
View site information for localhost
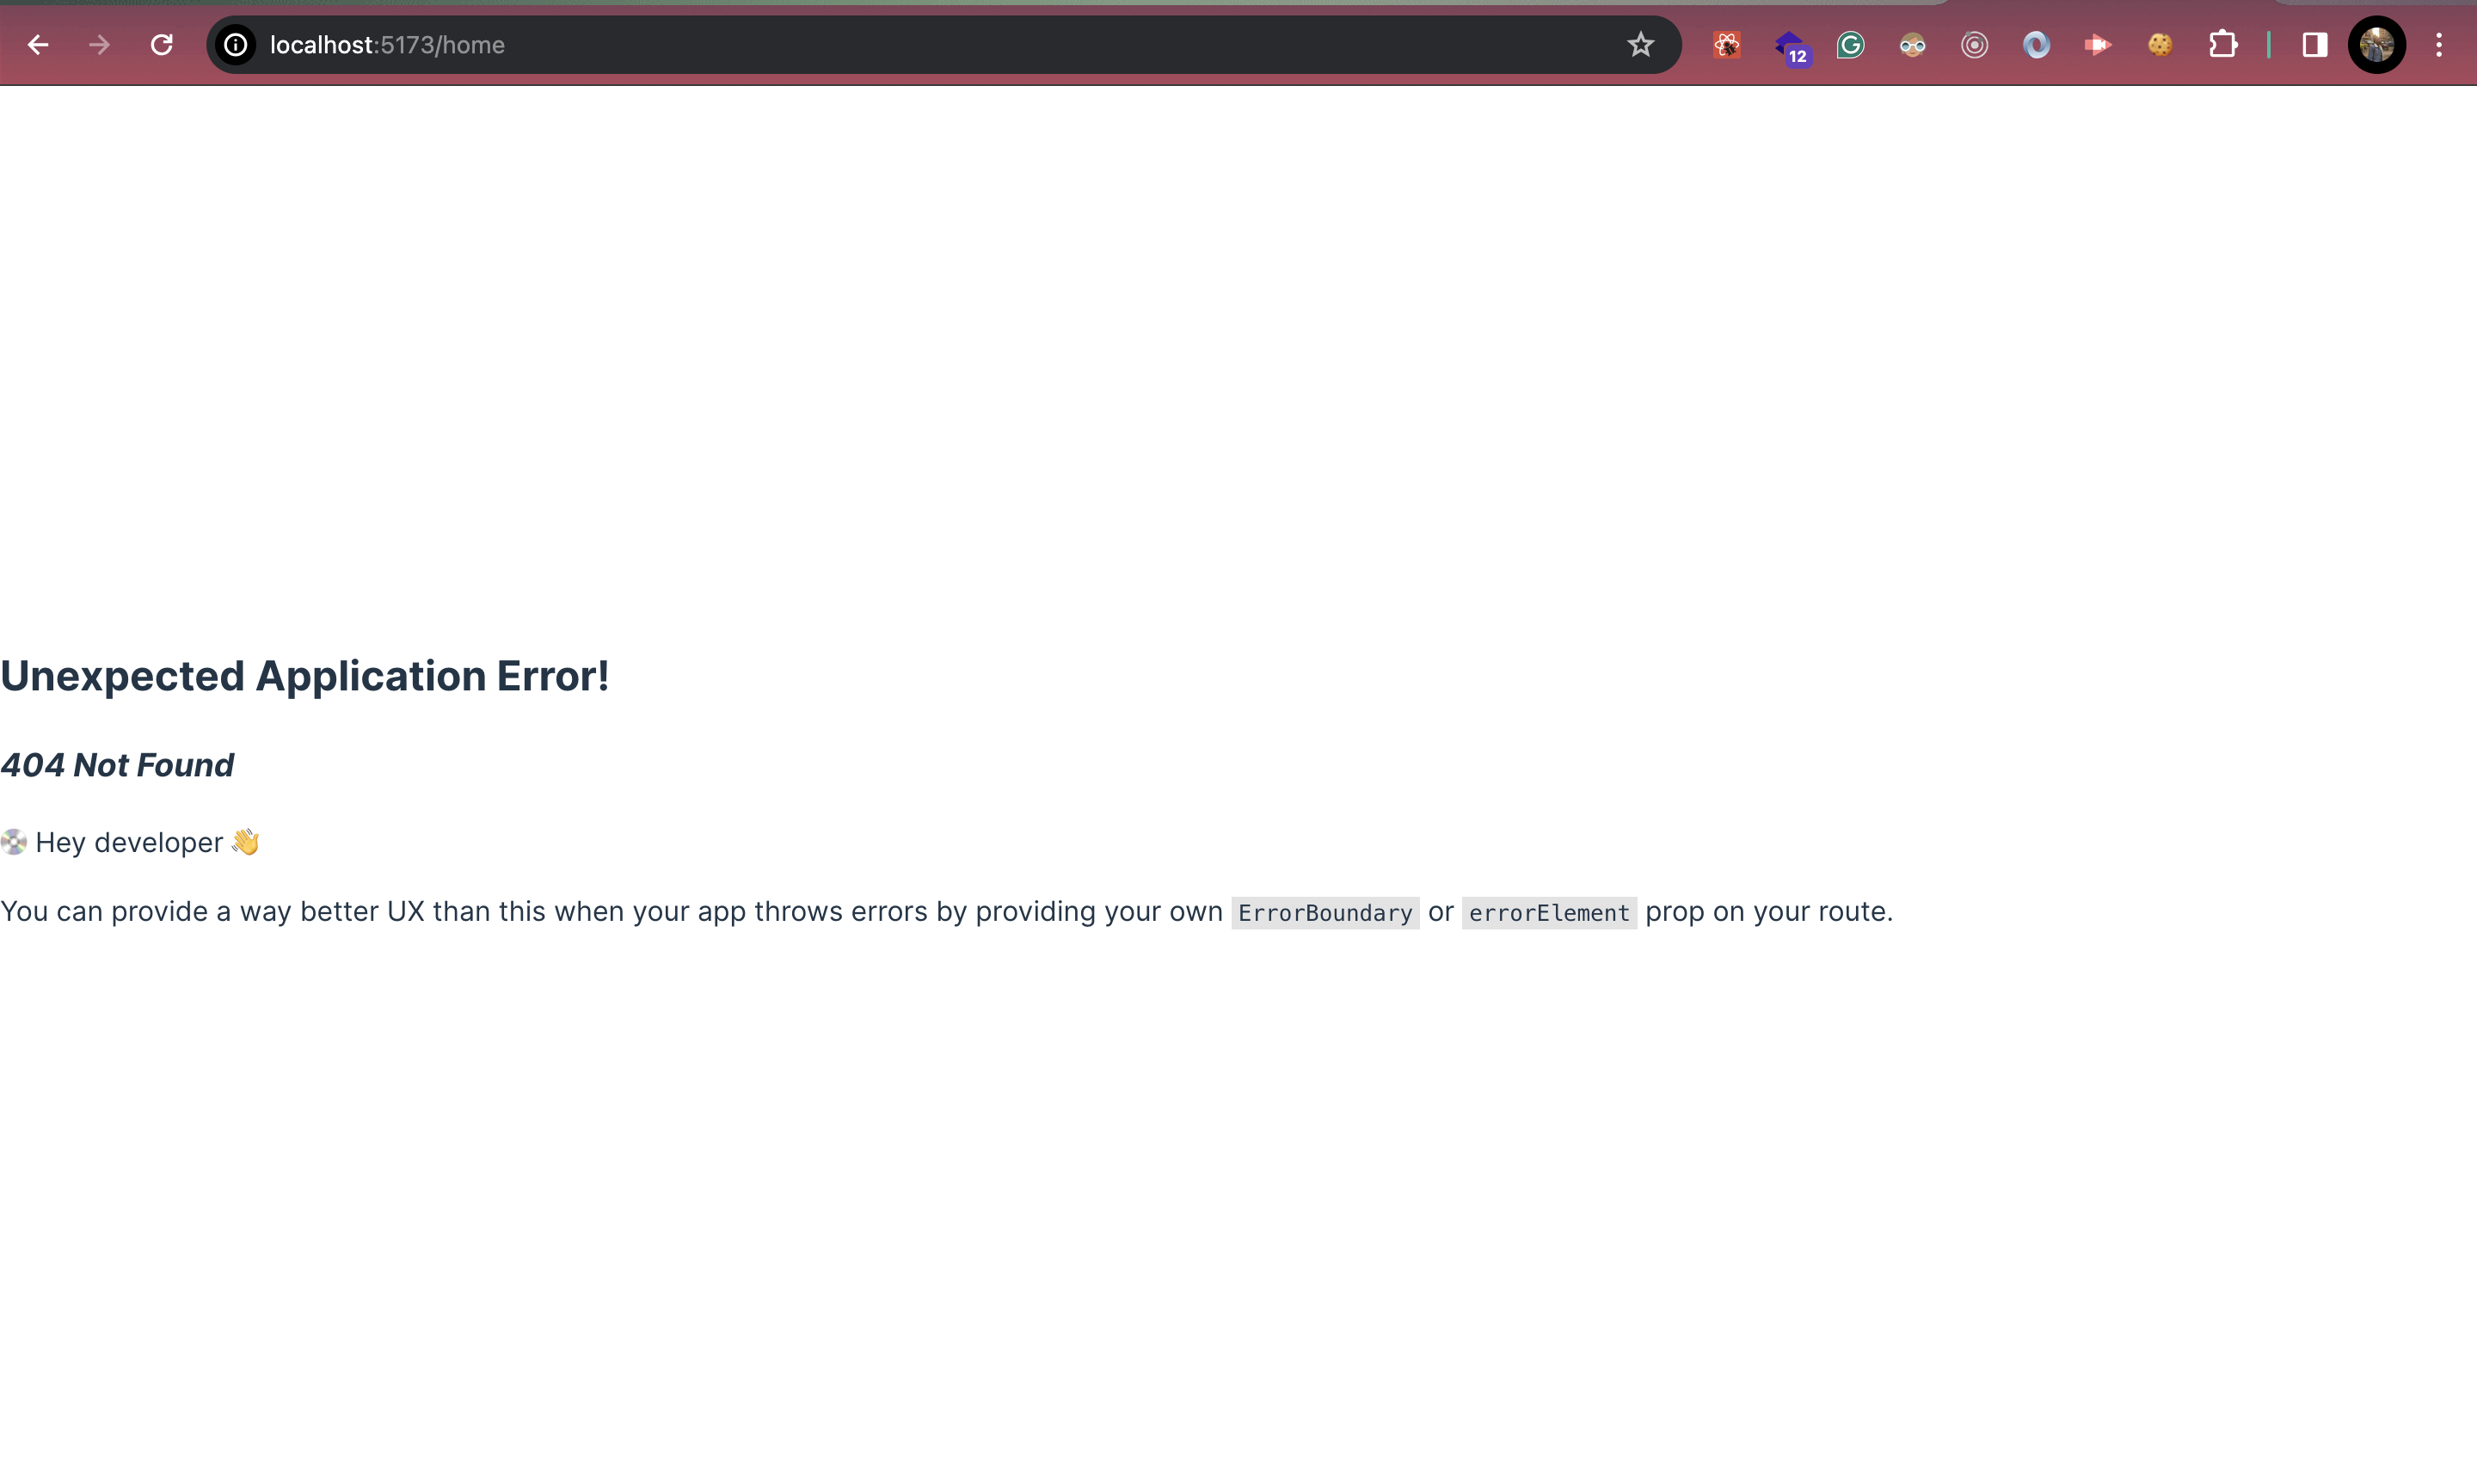[x=236, y=45]
